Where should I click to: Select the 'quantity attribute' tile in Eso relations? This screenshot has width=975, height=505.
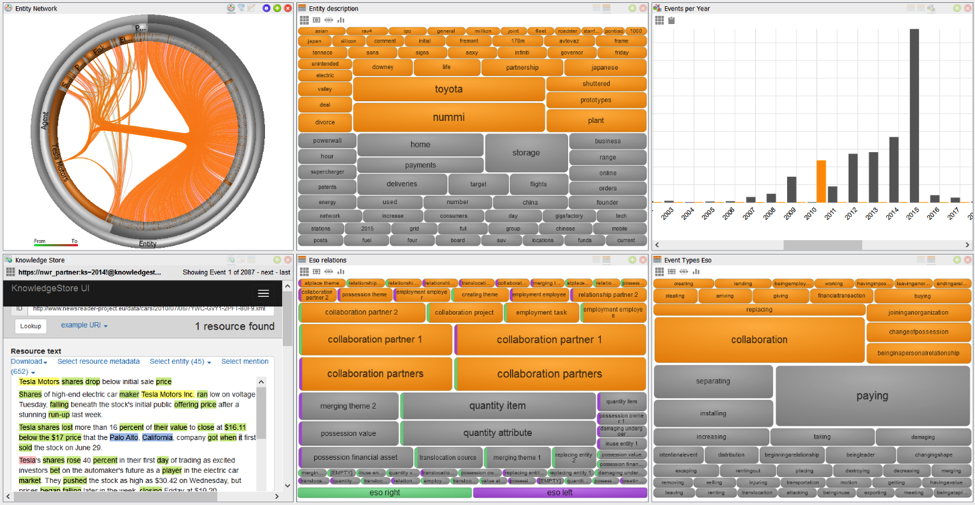click(498, 433)
